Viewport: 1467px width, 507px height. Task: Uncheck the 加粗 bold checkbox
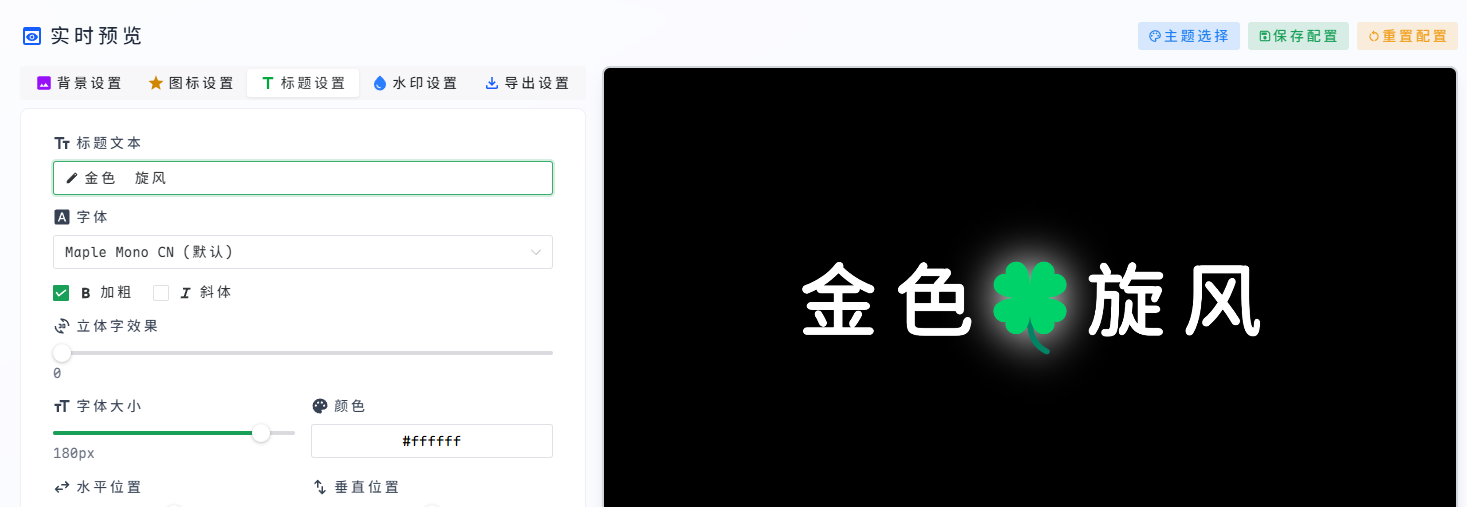coord(61,293)
